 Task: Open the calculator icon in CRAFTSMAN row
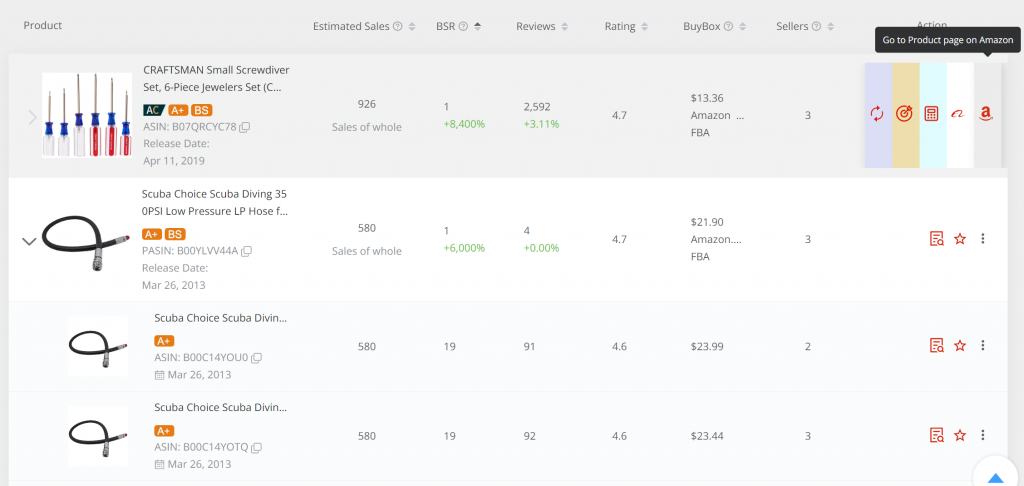pos(931,114)
